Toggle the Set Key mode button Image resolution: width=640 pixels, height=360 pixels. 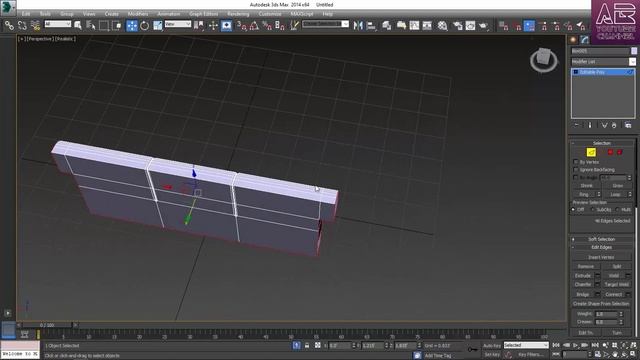491,355
